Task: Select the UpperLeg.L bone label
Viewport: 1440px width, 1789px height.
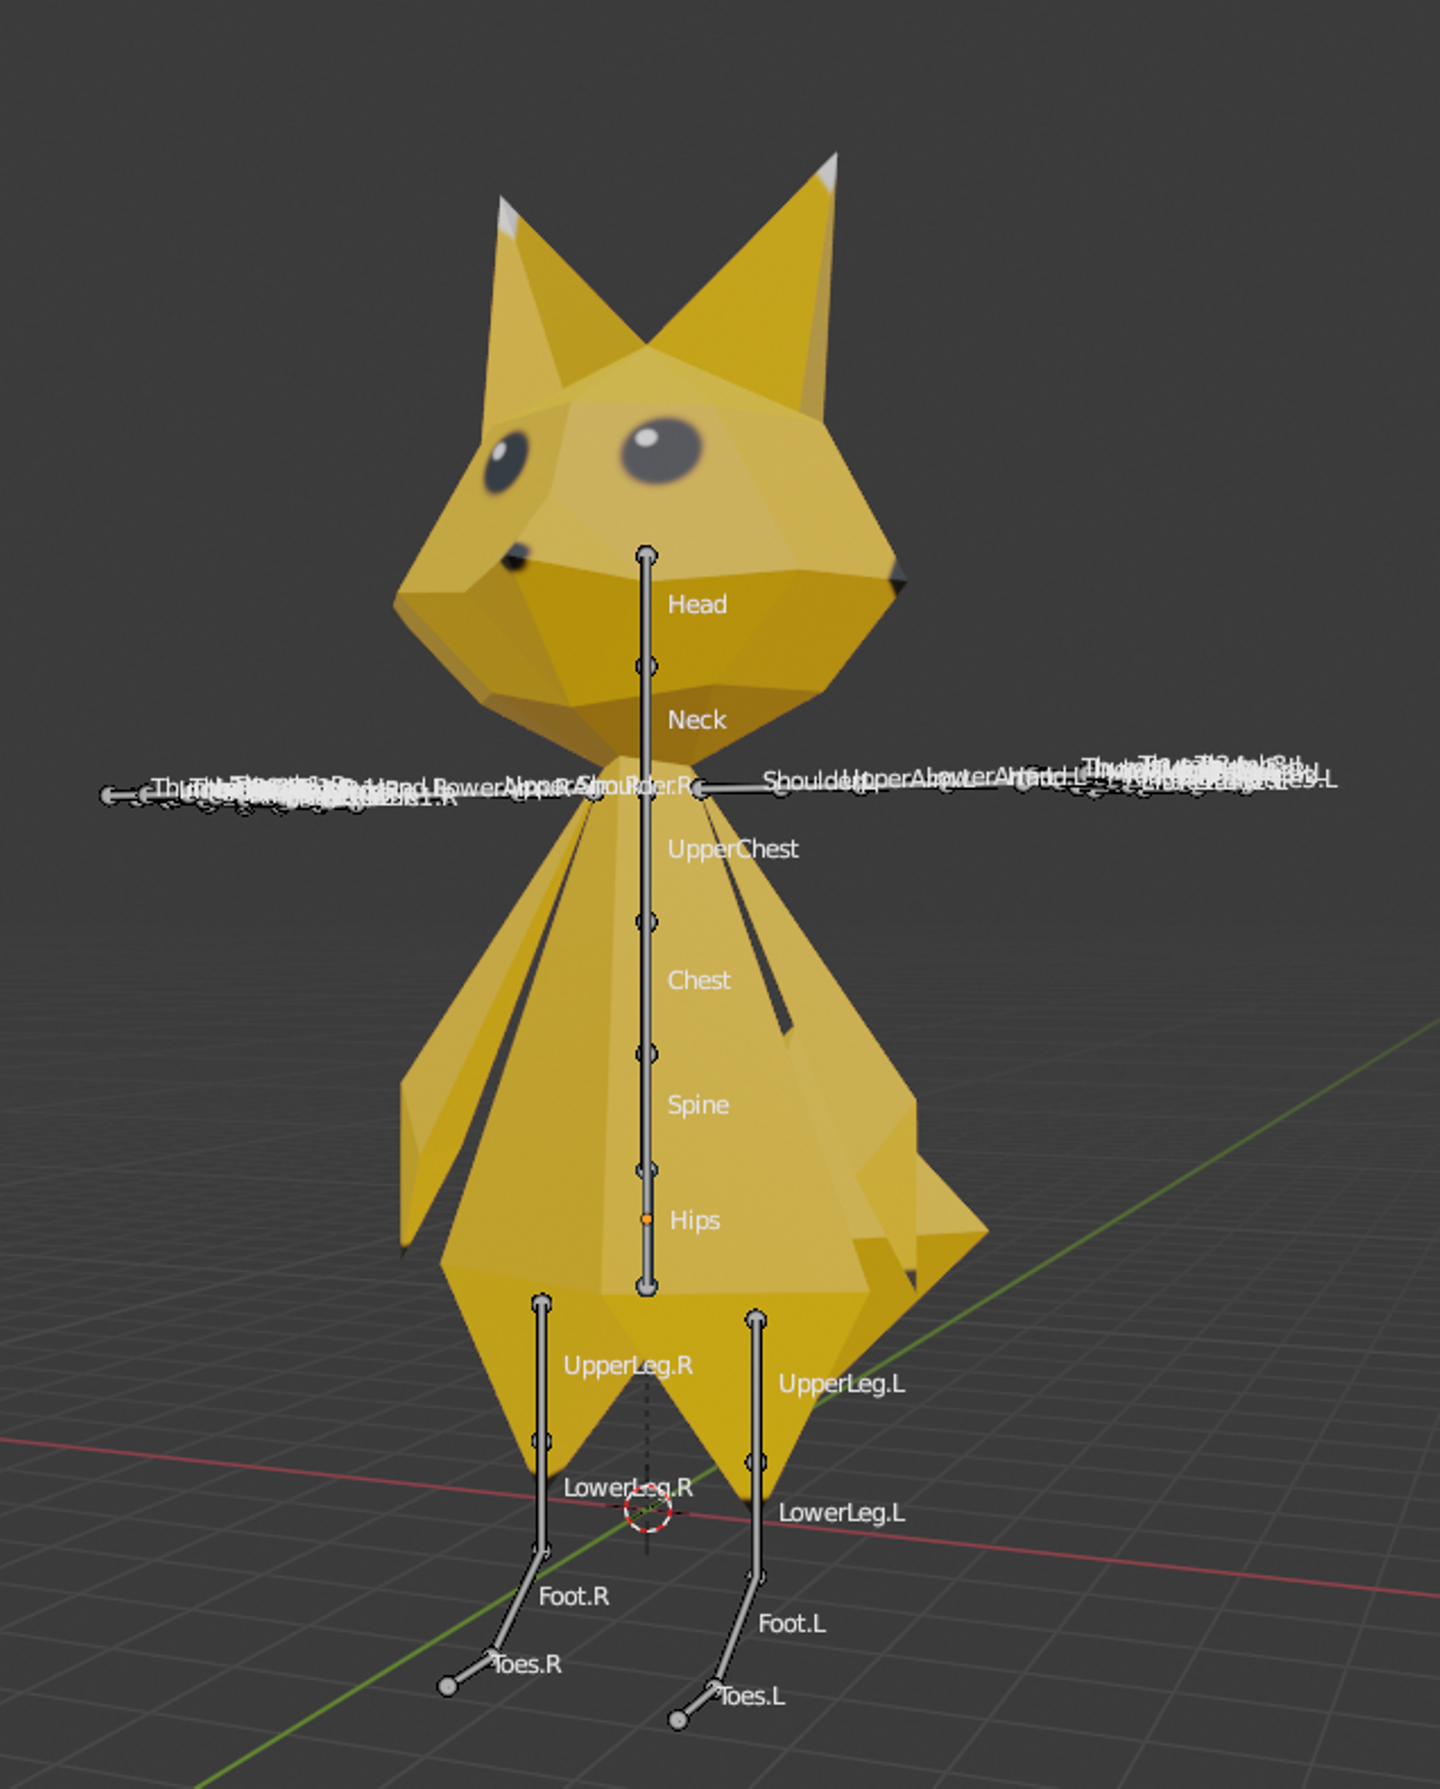Action: 842,1384
